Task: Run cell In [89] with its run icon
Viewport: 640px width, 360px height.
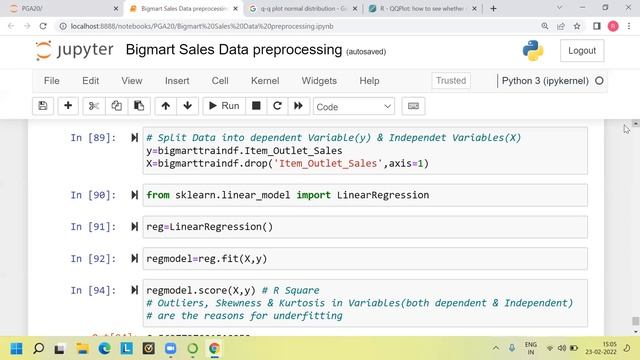Action: tap(134, 138)
